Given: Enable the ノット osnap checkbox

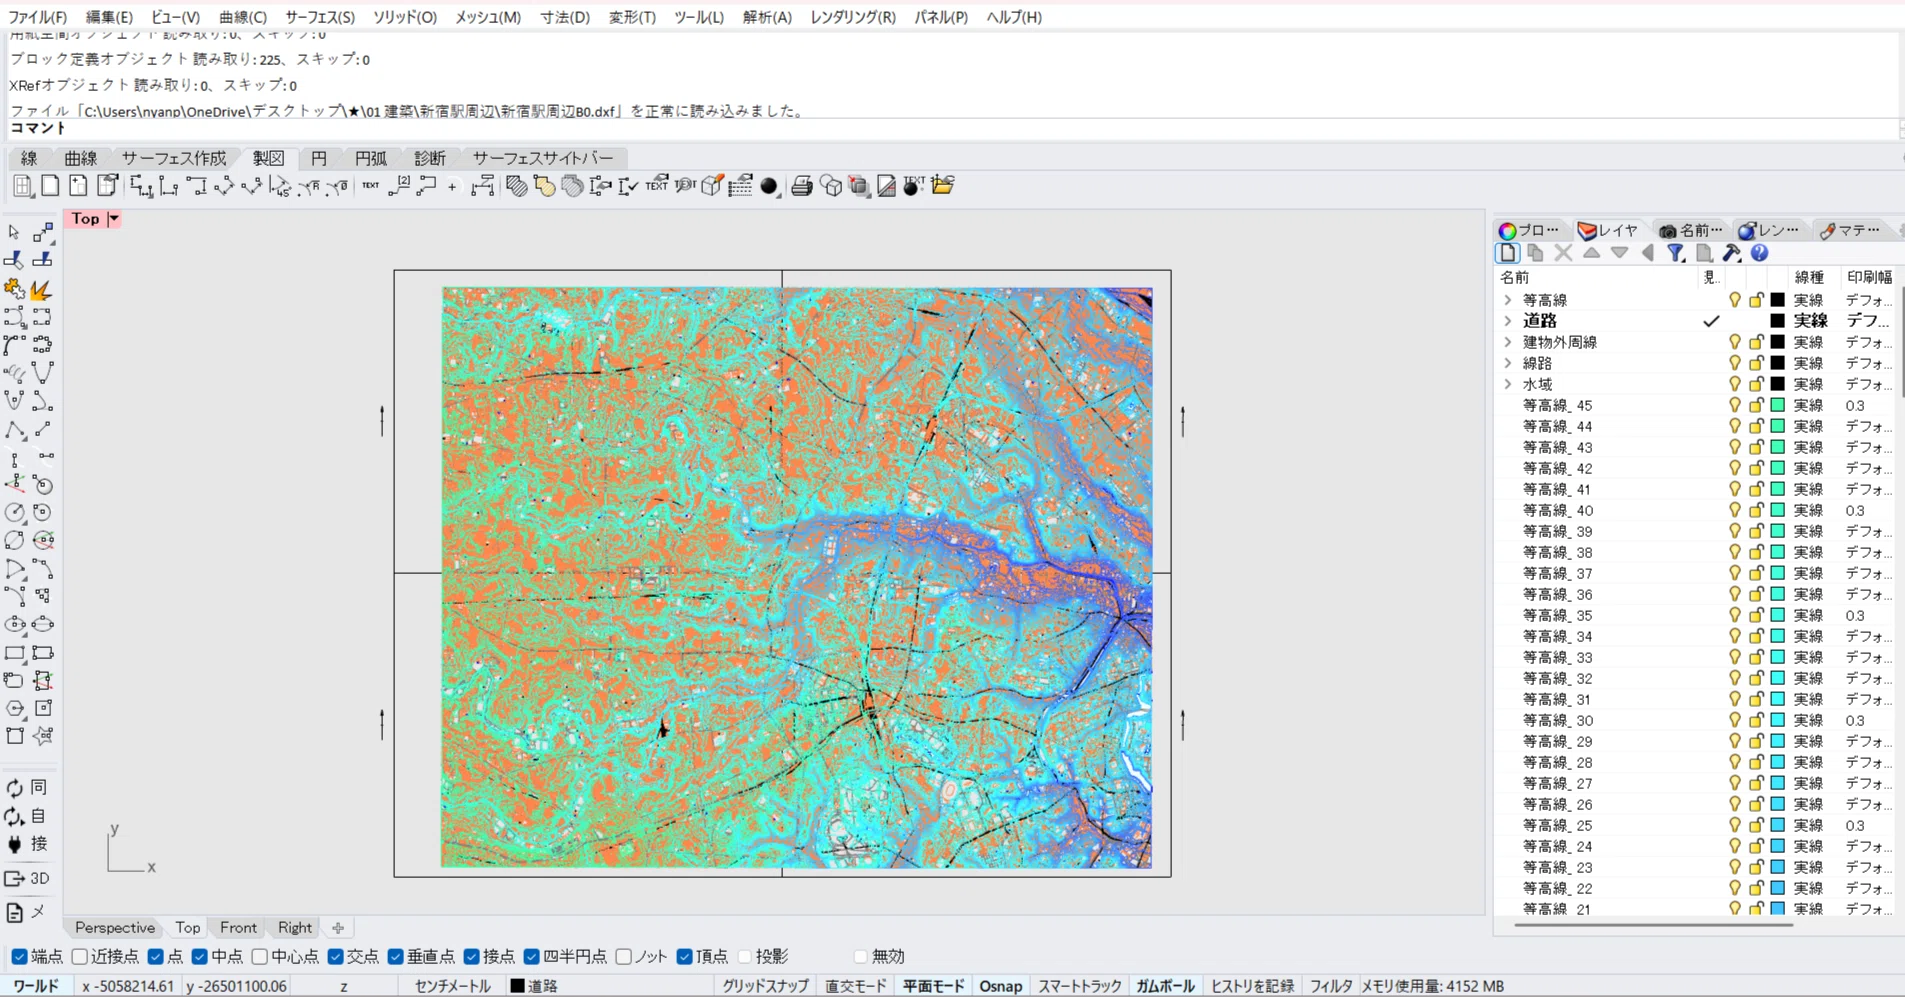Looking at the screenshot, I should (624, 957).
